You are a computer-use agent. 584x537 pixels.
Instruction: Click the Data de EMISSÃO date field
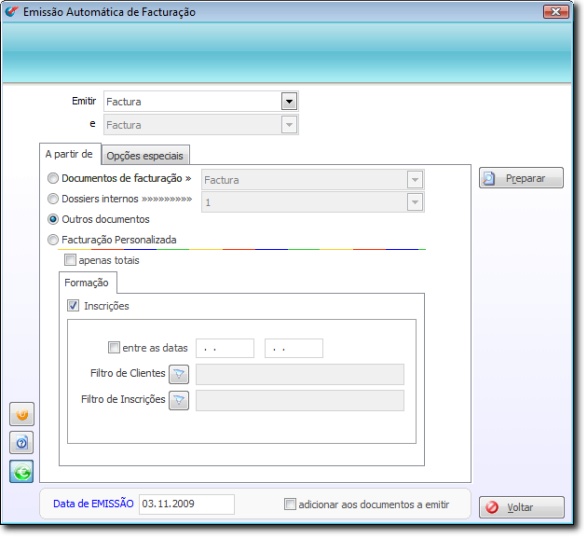coord(187,504)
